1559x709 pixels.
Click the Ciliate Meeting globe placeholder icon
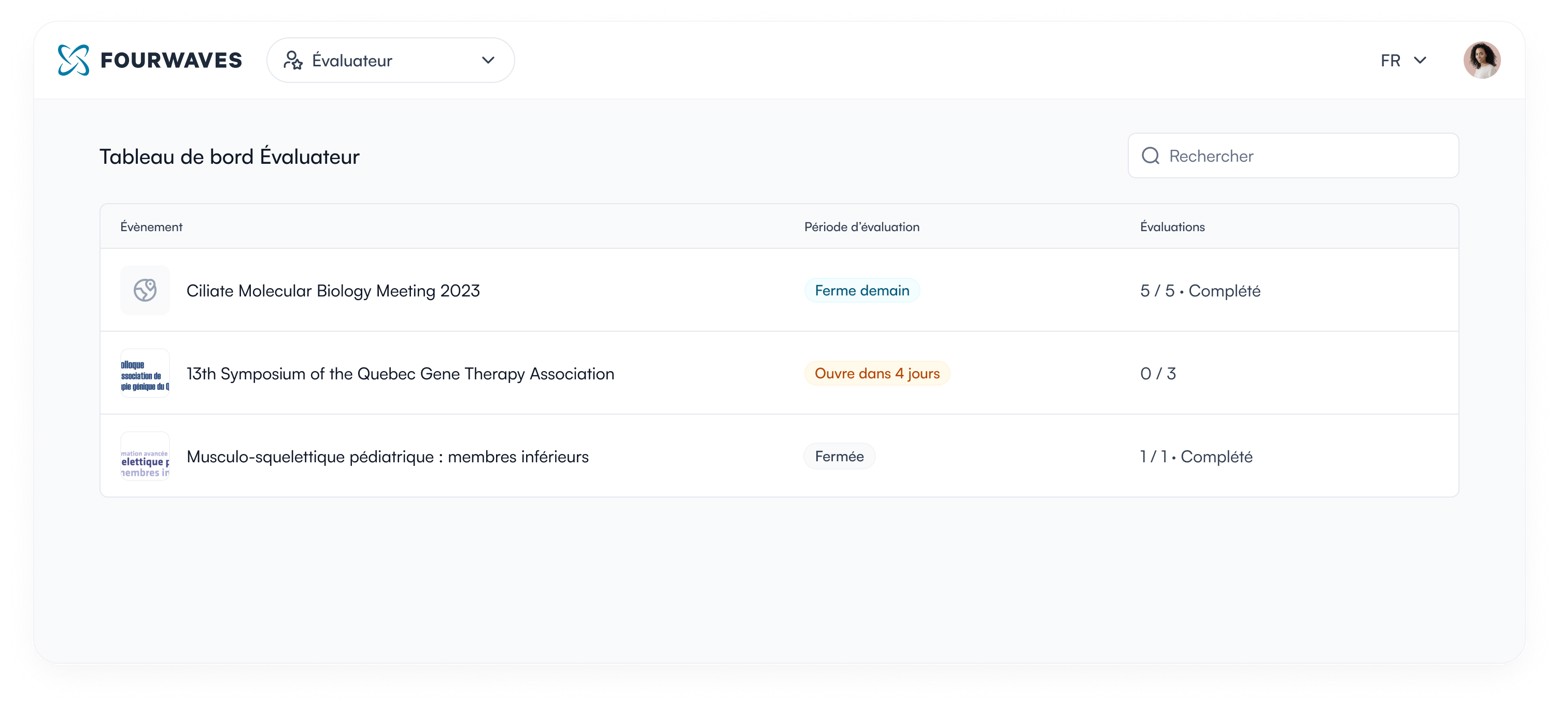pyautogui.click(x=145, y=291)
